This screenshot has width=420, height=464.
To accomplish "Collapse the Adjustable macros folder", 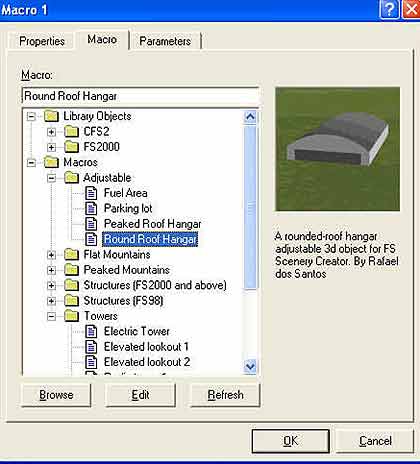I will point(51,178).
